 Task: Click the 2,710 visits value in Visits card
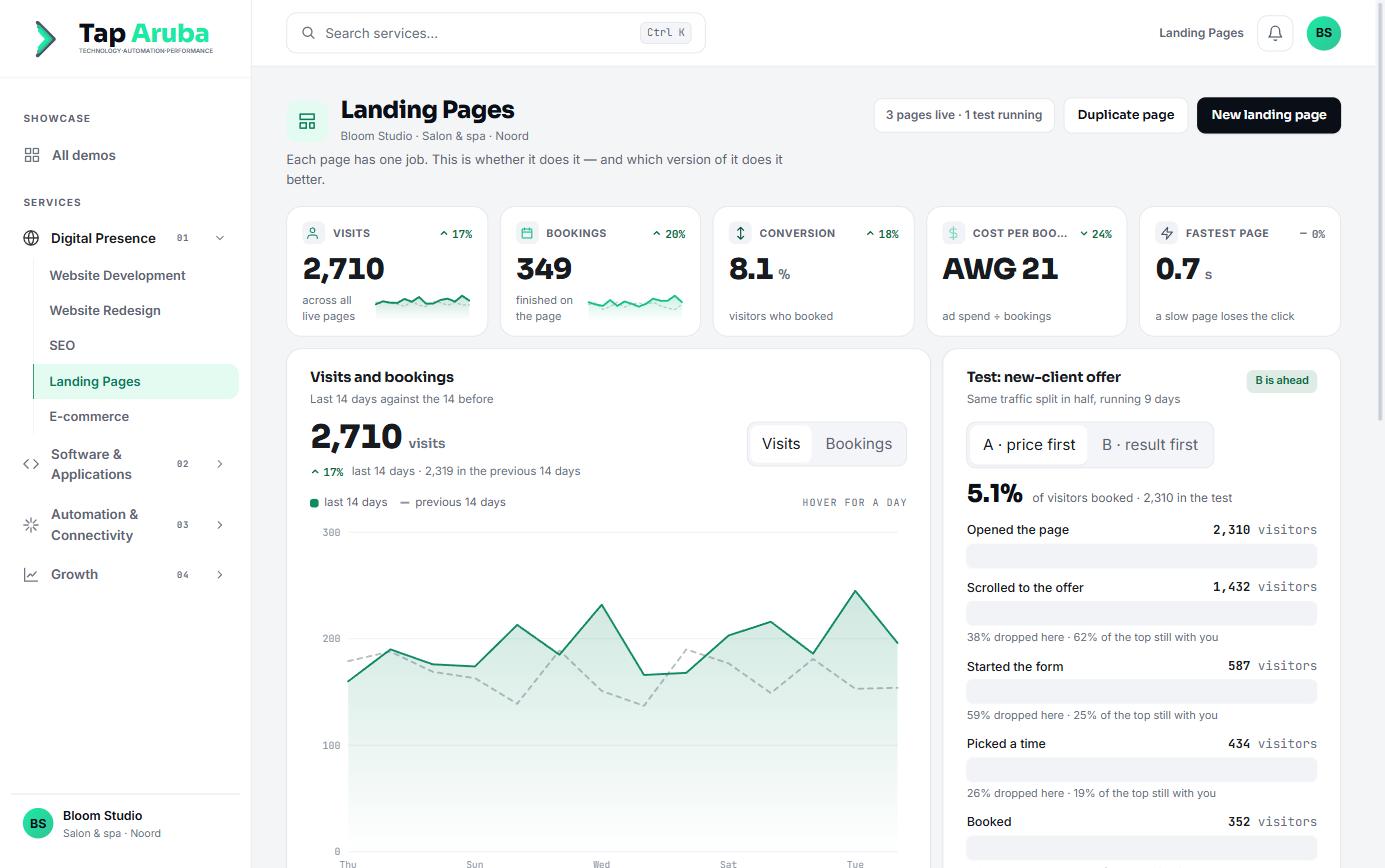click(x=344, y=269)
